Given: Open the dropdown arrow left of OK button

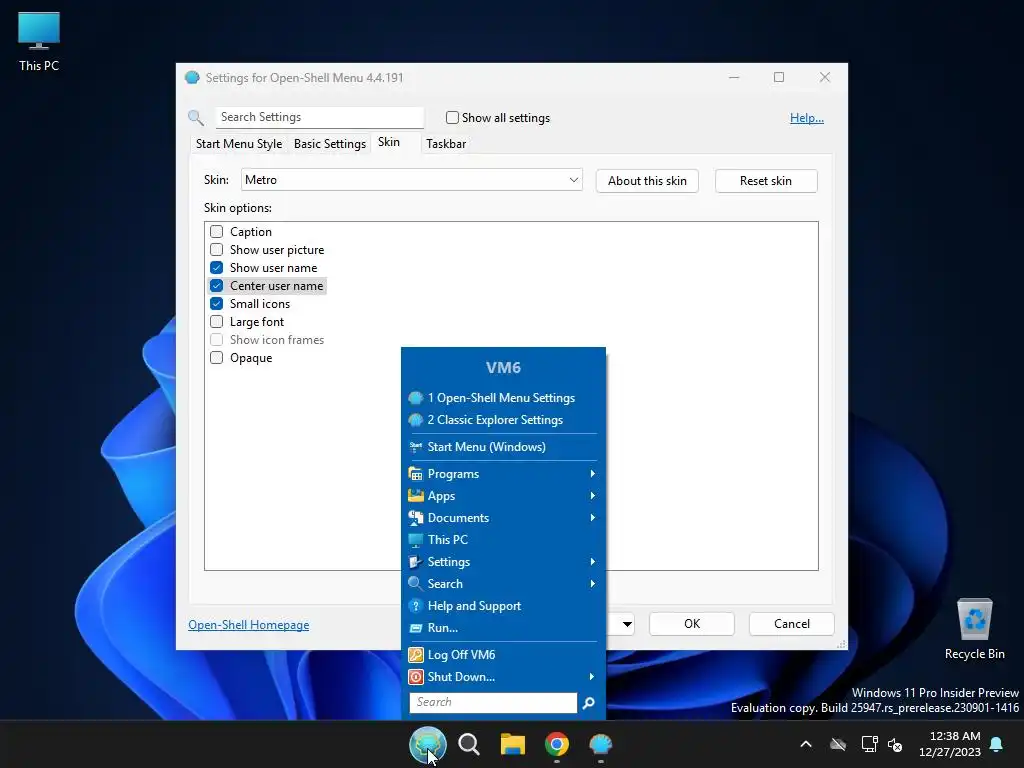Looking at the screenshot, I should coord(626,624).
